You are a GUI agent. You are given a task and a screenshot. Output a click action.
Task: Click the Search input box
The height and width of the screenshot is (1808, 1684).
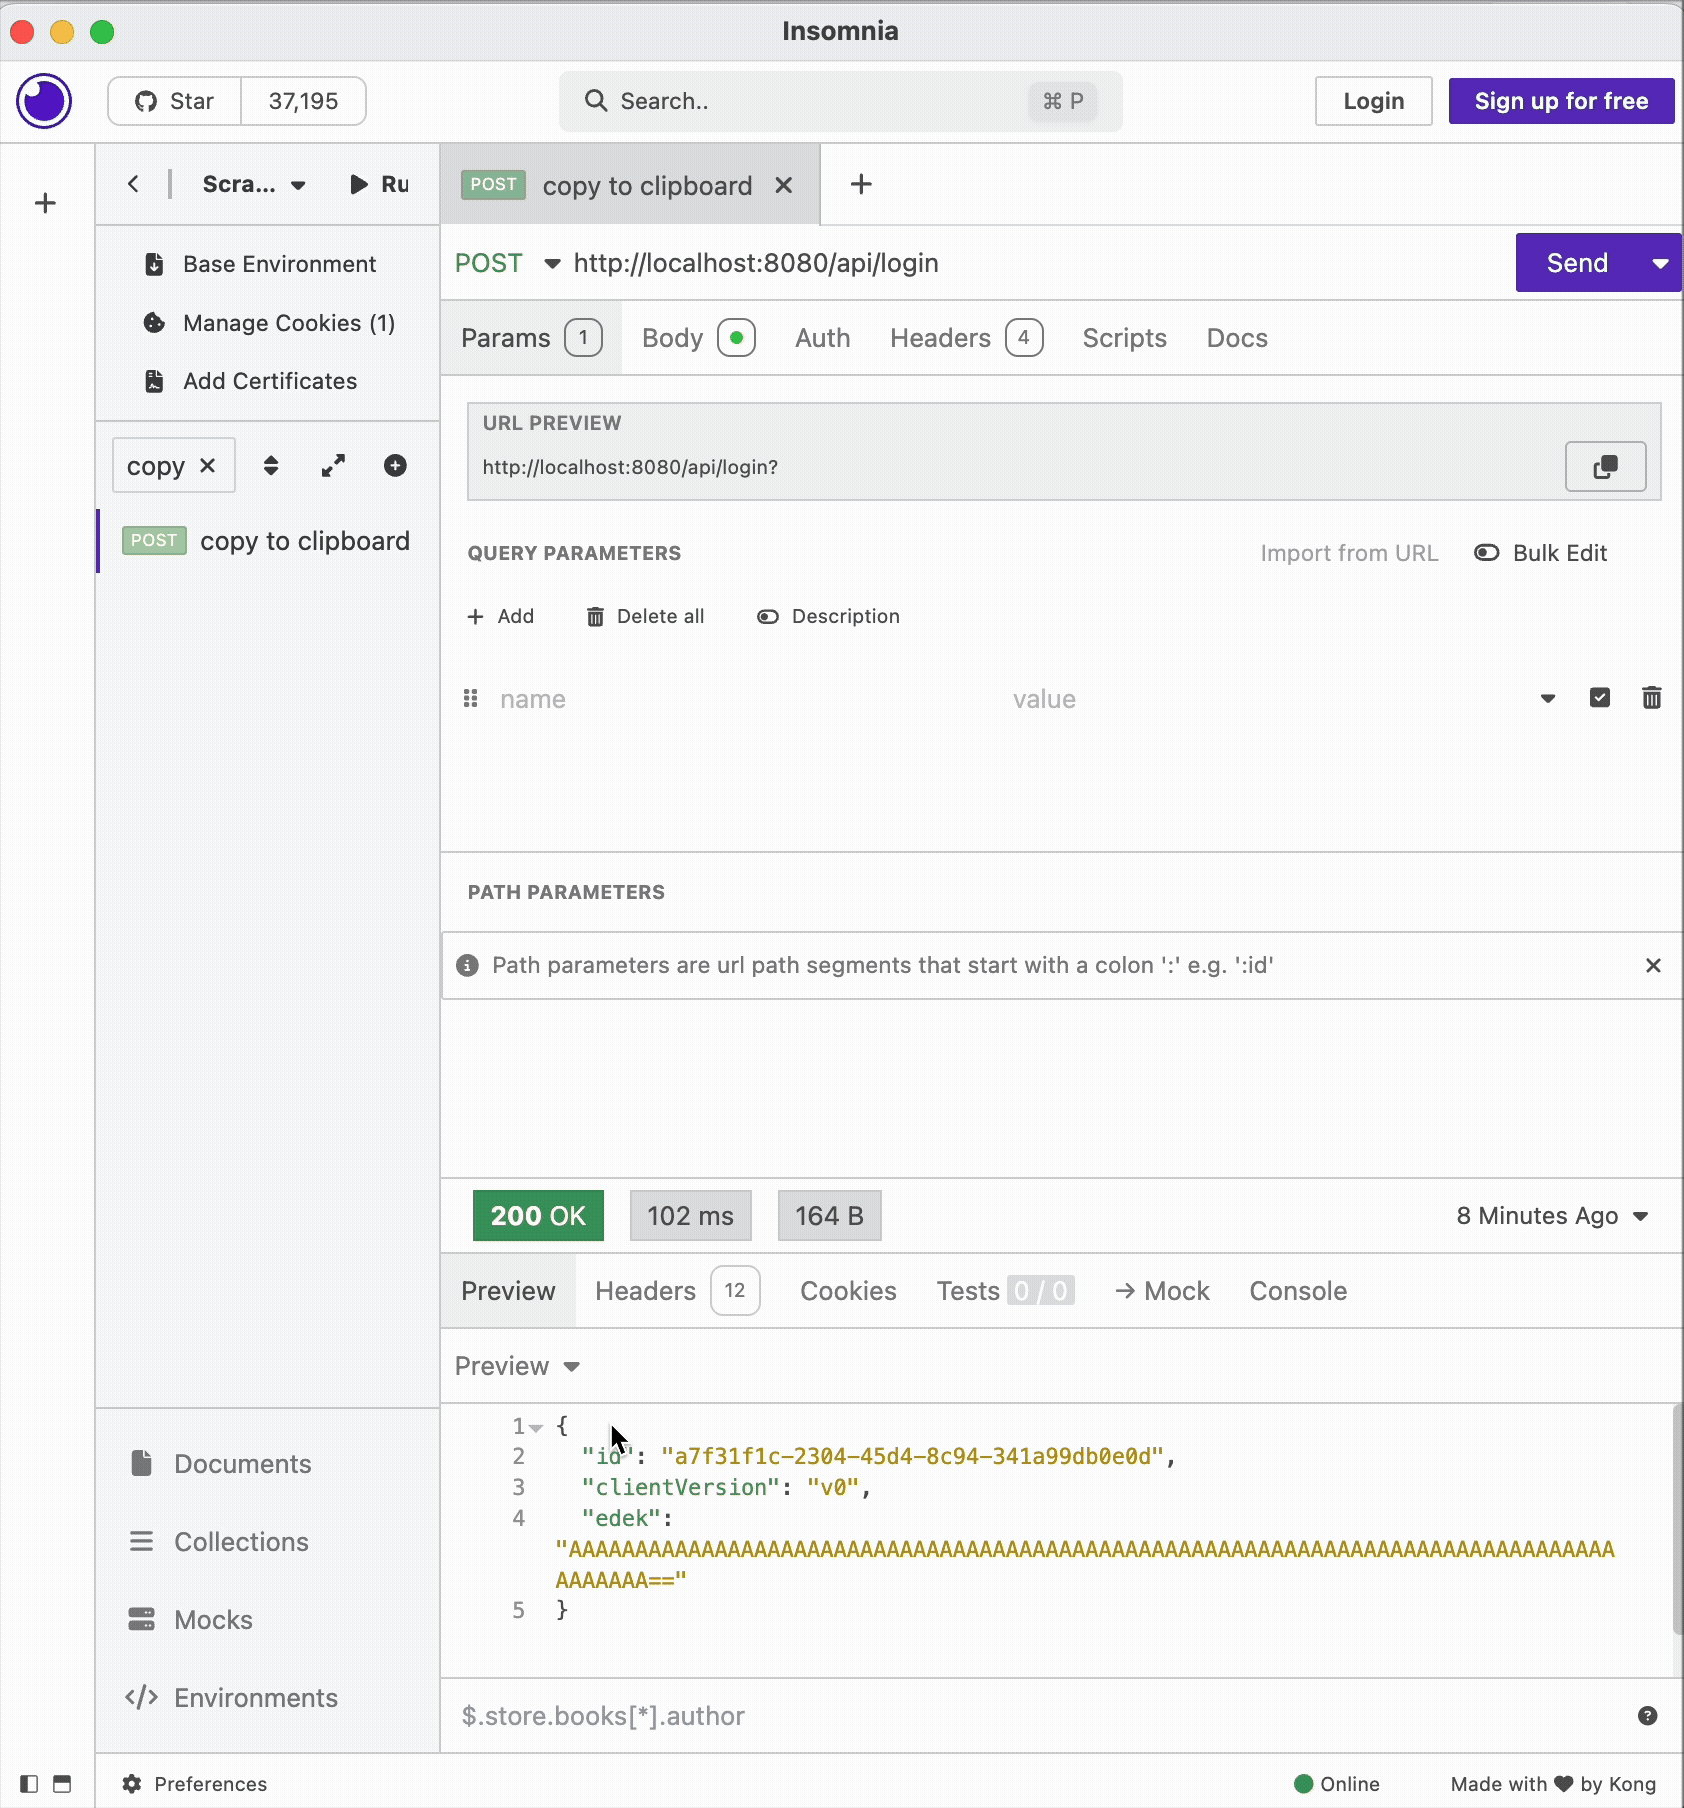840,101
